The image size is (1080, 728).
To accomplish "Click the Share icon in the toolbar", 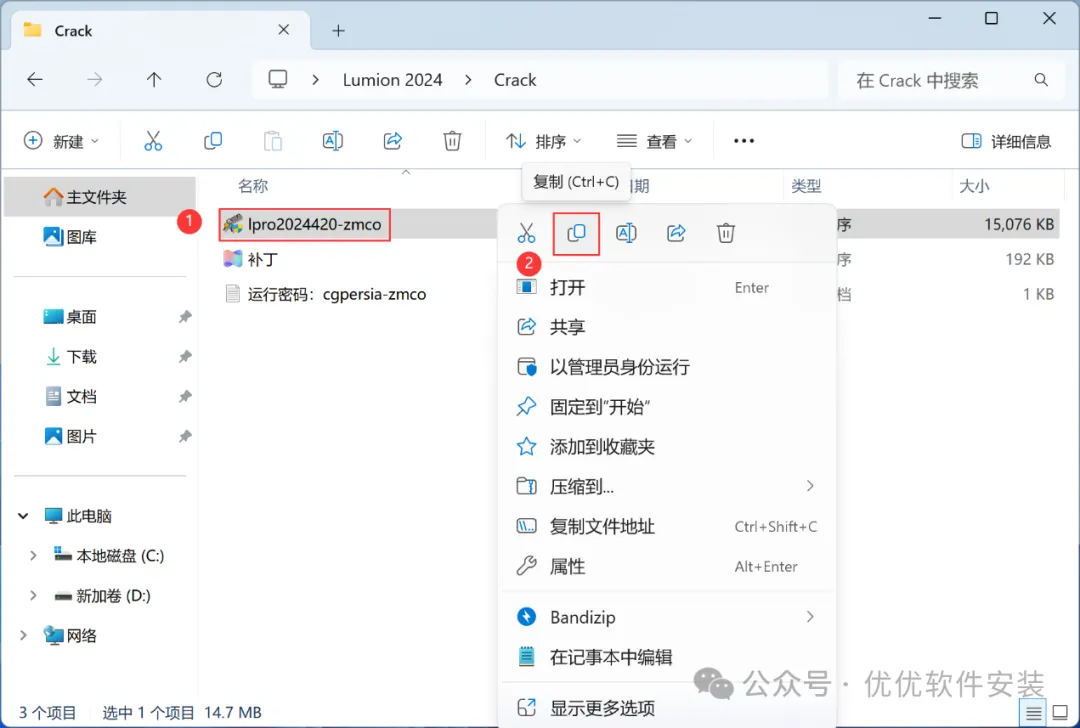I will click(x=393, y=141).
